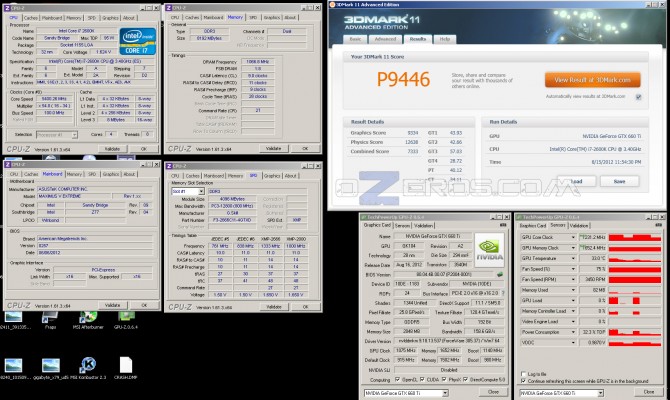Switch to the Advanced tab in 3DMark 11

385,39
